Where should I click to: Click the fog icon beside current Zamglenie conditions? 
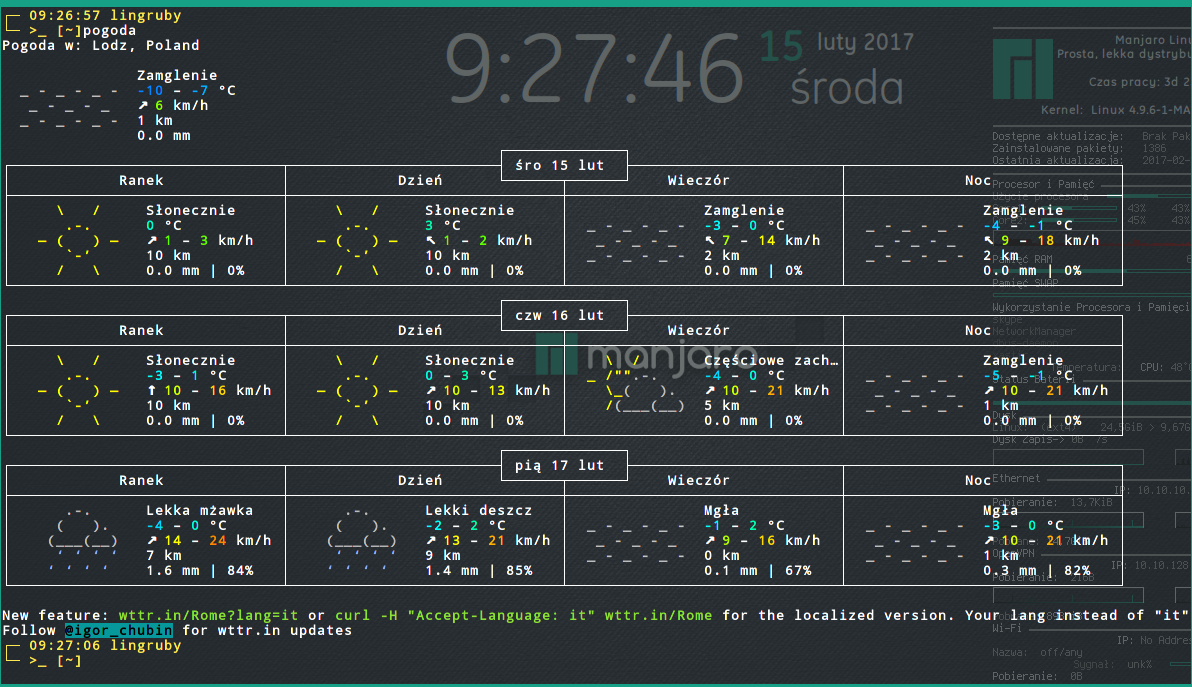[x=70, y=106]
